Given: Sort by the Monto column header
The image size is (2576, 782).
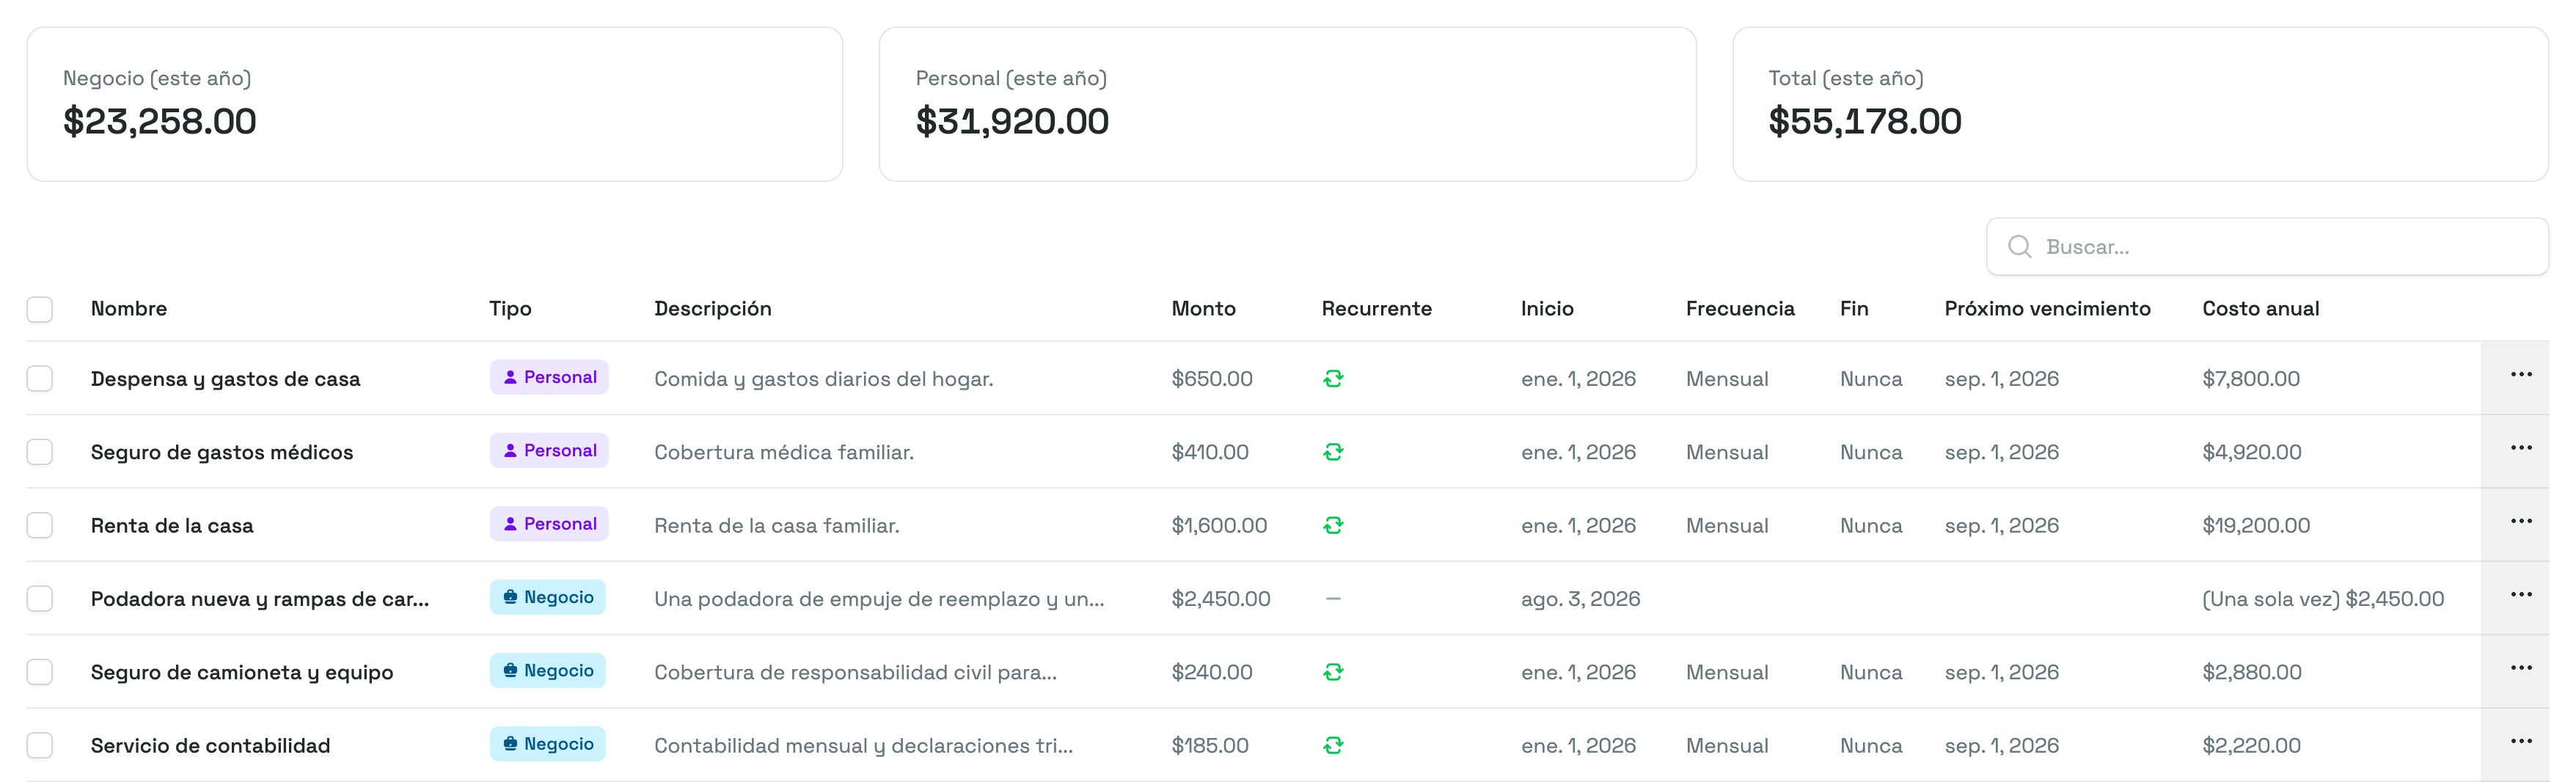Looking at the screenshot, I should pyautogui.click(x=1203, y=309).
